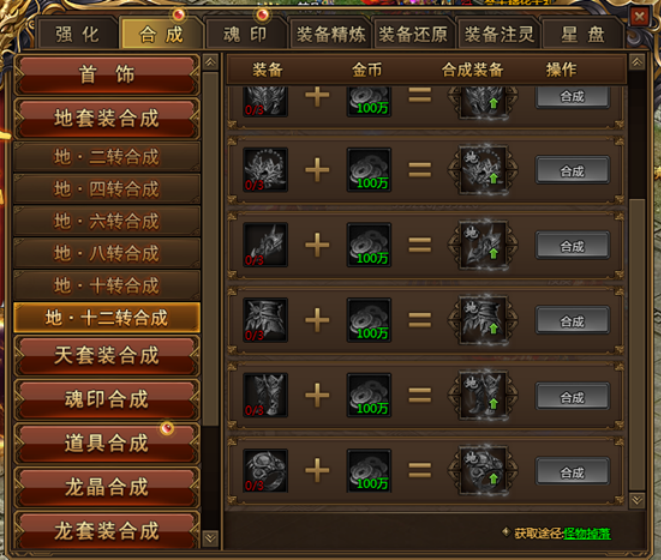The image size is (661, 560).
Task: Click the left list scroll down arrow
Action: [x=210, y=538]
